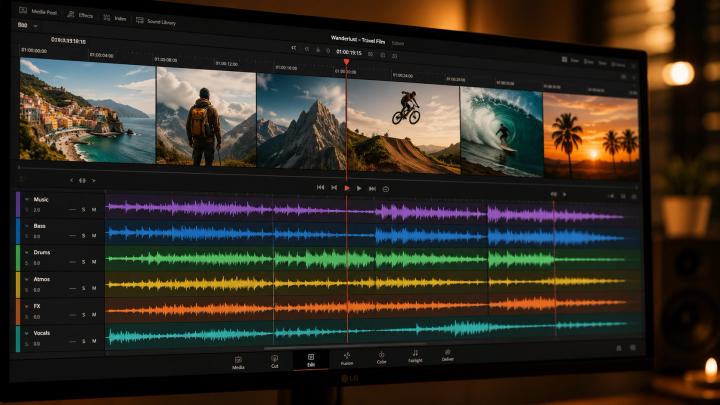Click the 01:00:19:15 timecode field
Screen dimensions: 720x405
349,52
